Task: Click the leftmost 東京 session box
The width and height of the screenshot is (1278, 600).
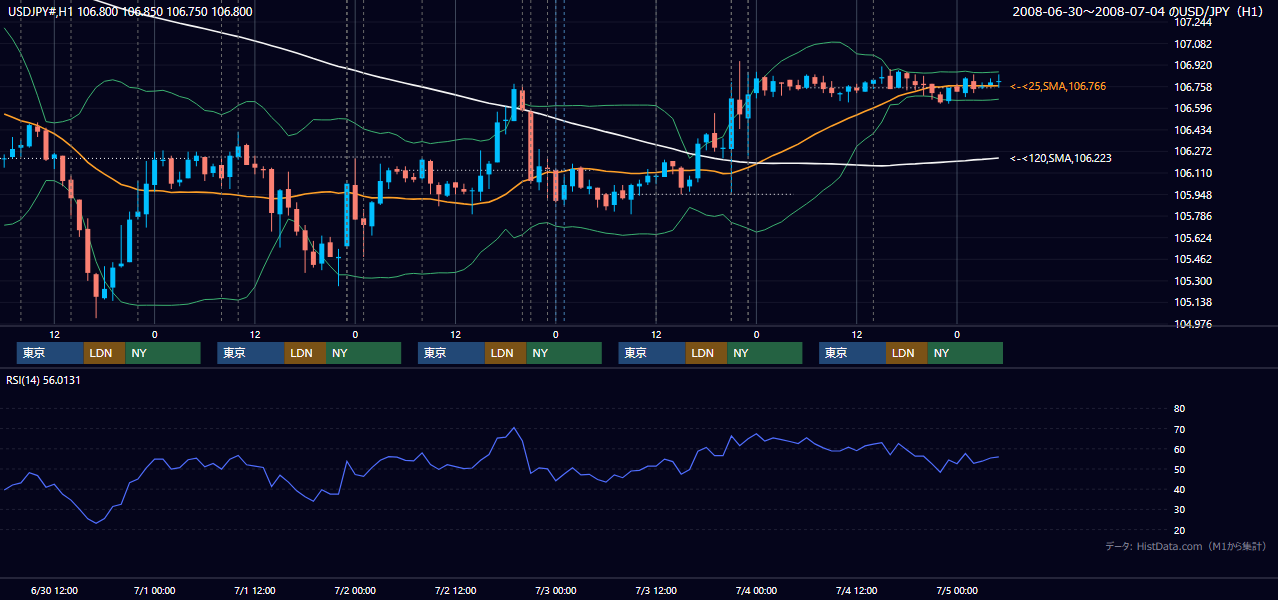Action: coord(51,353)
